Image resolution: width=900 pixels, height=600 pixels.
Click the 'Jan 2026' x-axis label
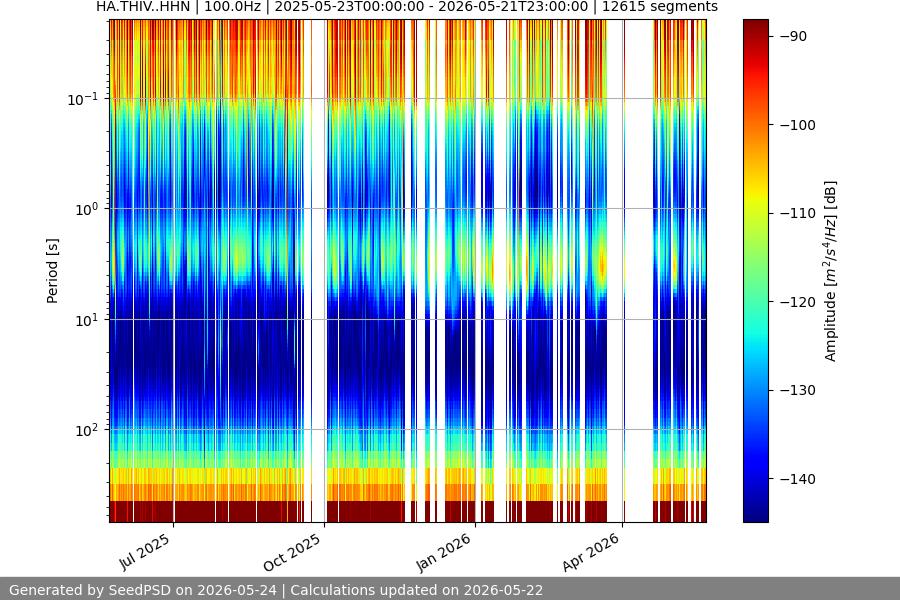443,552
